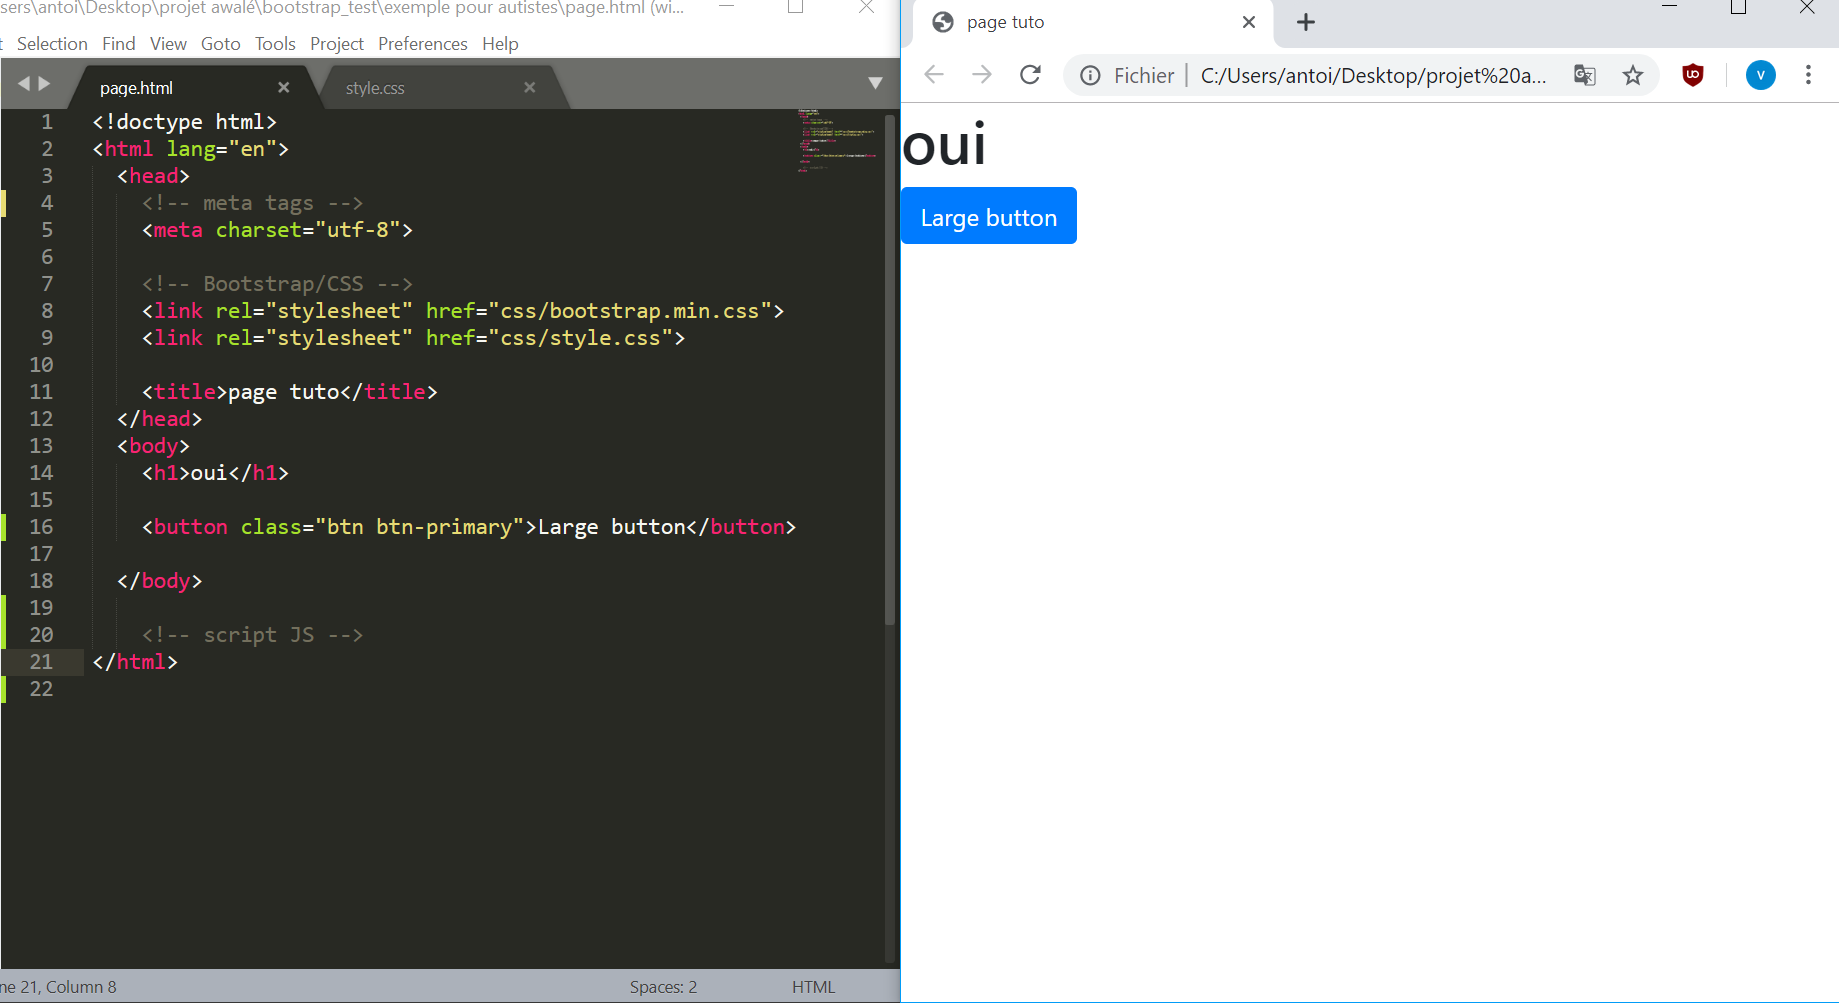This screenshot has height=1003, width=1839.
Task: Open a new Chrome tab
Action: [1306, 22]
